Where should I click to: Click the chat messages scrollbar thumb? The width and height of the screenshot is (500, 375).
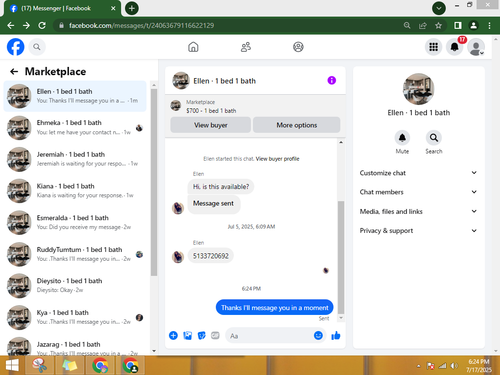tap(341, 257)
